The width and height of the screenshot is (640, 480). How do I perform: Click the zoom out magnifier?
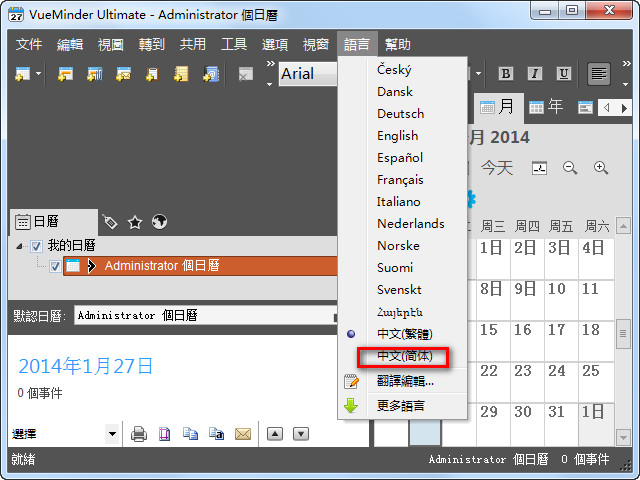coord(570,168)
